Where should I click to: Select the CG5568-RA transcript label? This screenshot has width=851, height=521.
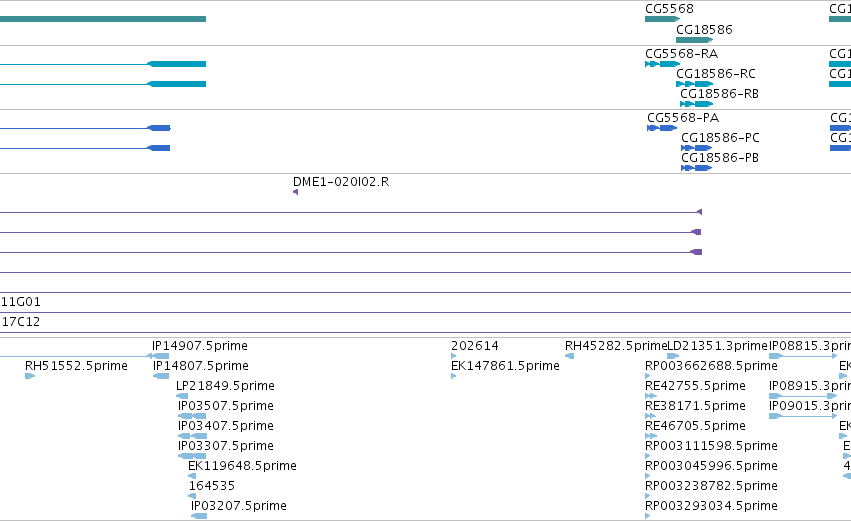tap(681, 54)
